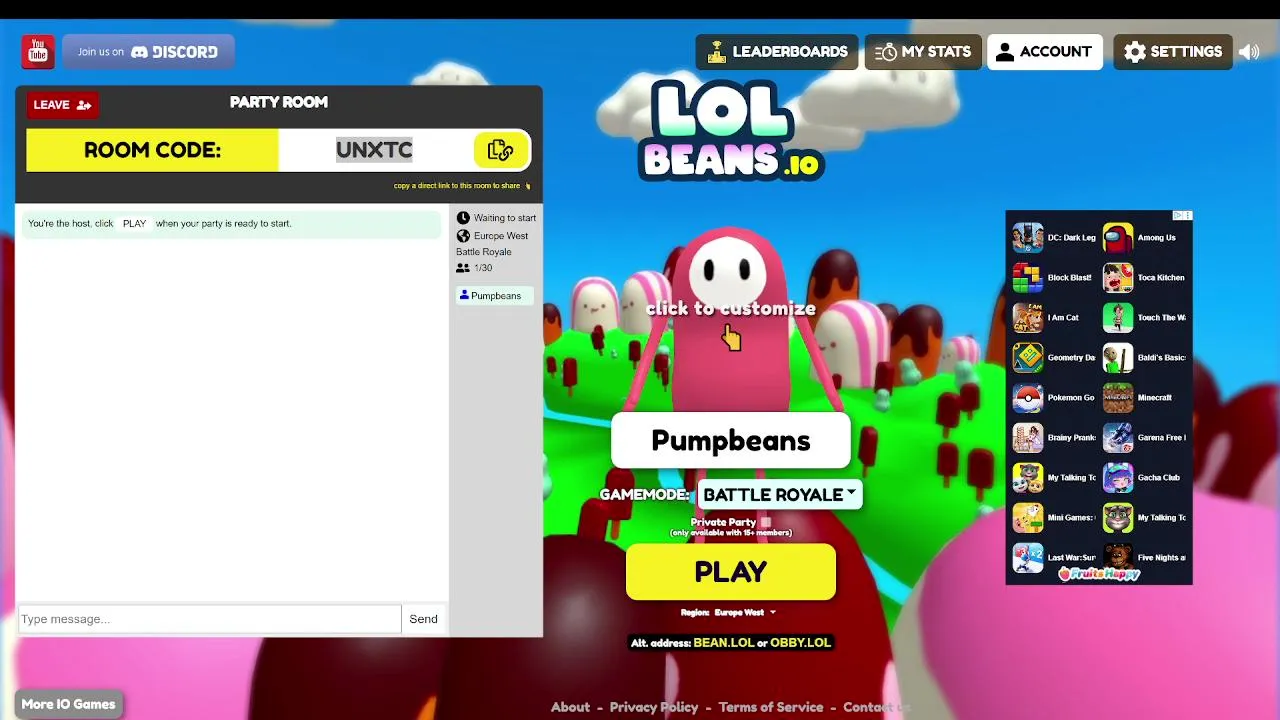Open the Minecraft ad icon
Screen dimensions: 1280x720
click(x=1118, y=398)
